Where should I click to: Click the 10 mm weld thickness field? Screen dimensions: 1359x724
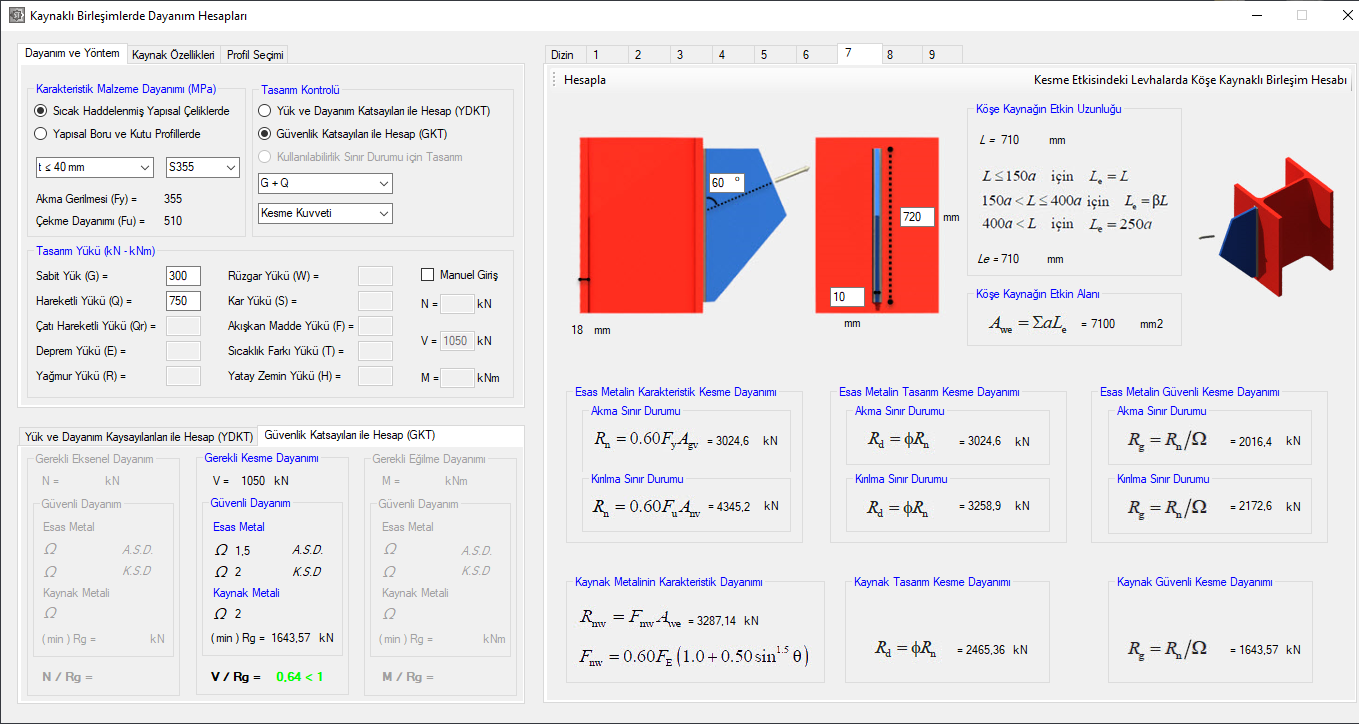[846, 297]
